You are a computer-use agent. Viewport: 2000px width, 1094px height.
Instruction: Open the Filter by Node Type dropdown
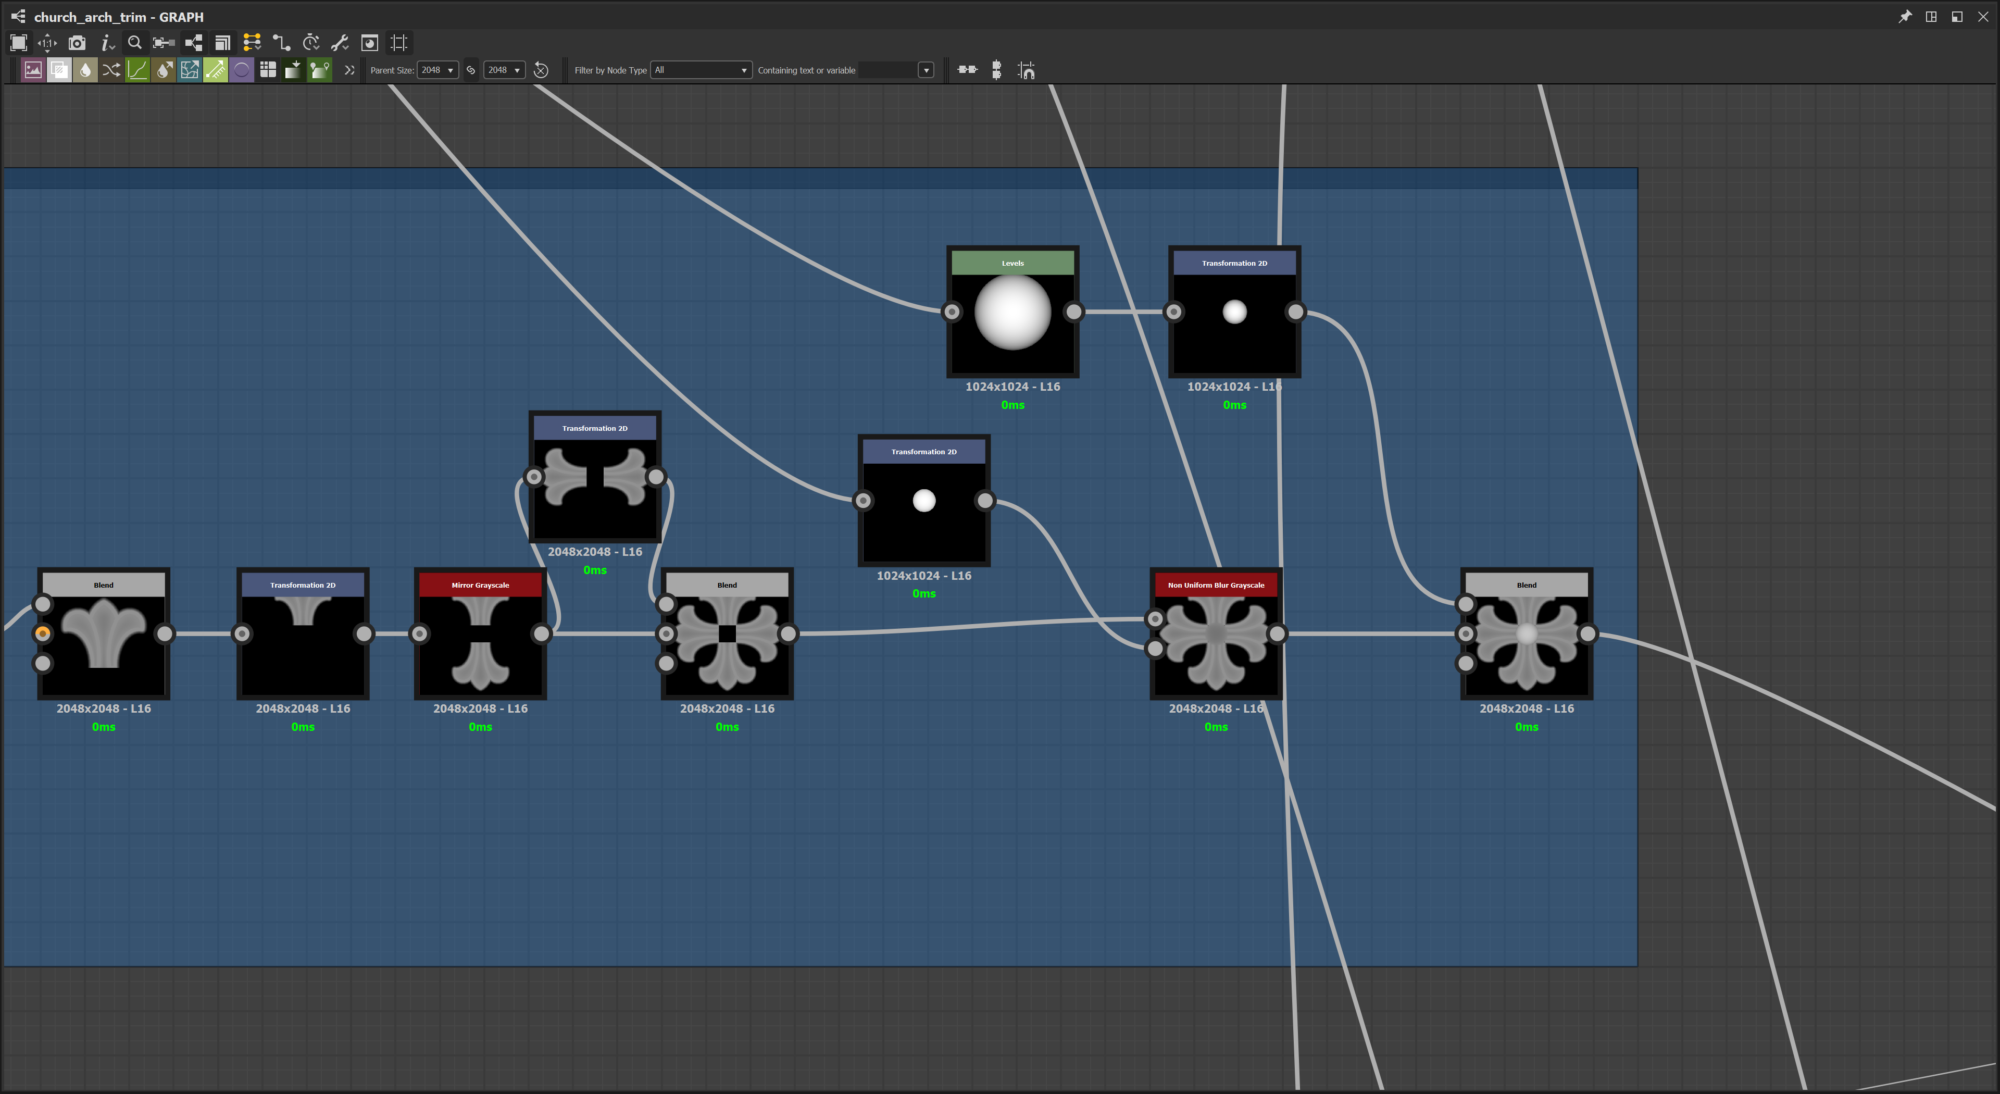[701, 70]
